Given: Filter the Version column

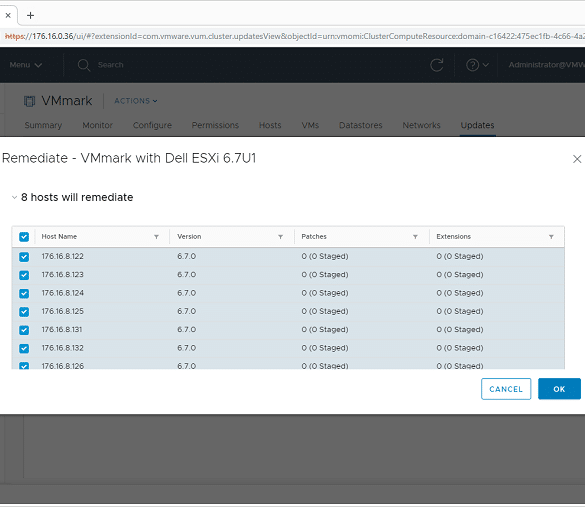Looking at the screenshot, I should (280, 237).
